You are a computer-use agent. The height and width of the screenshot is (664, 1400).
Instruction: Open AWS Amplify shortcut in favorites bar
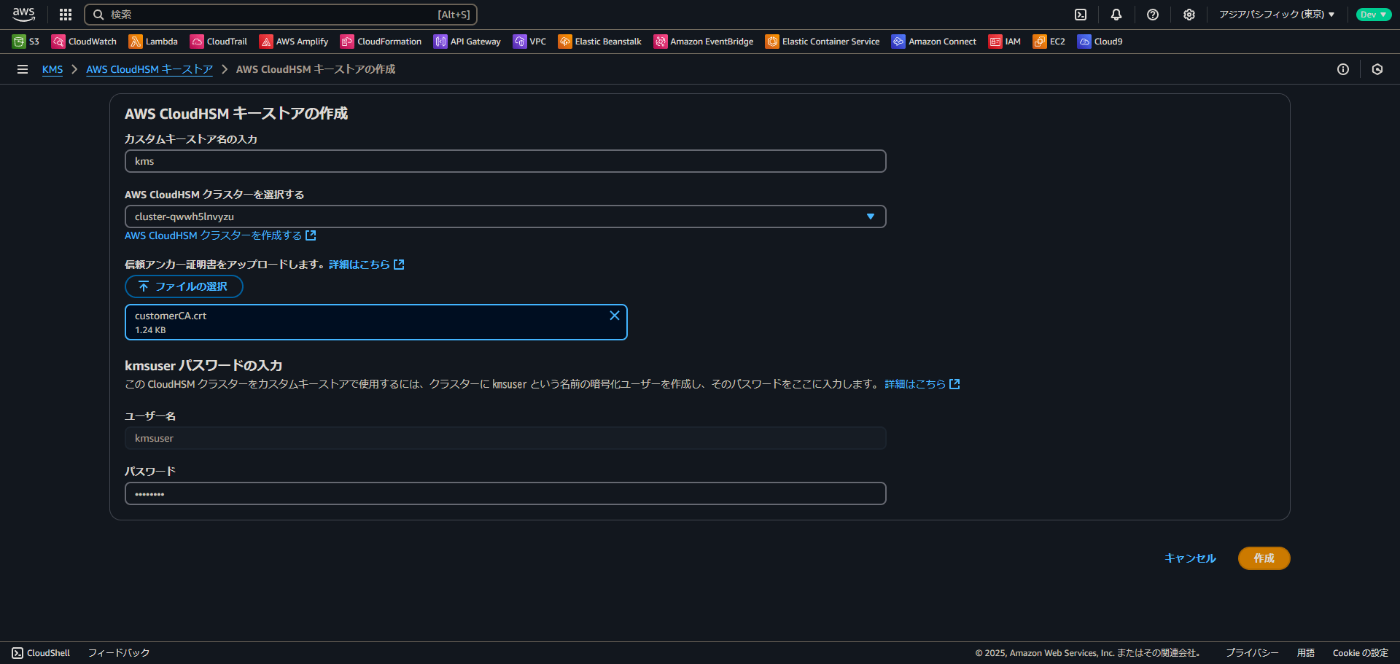295,41
